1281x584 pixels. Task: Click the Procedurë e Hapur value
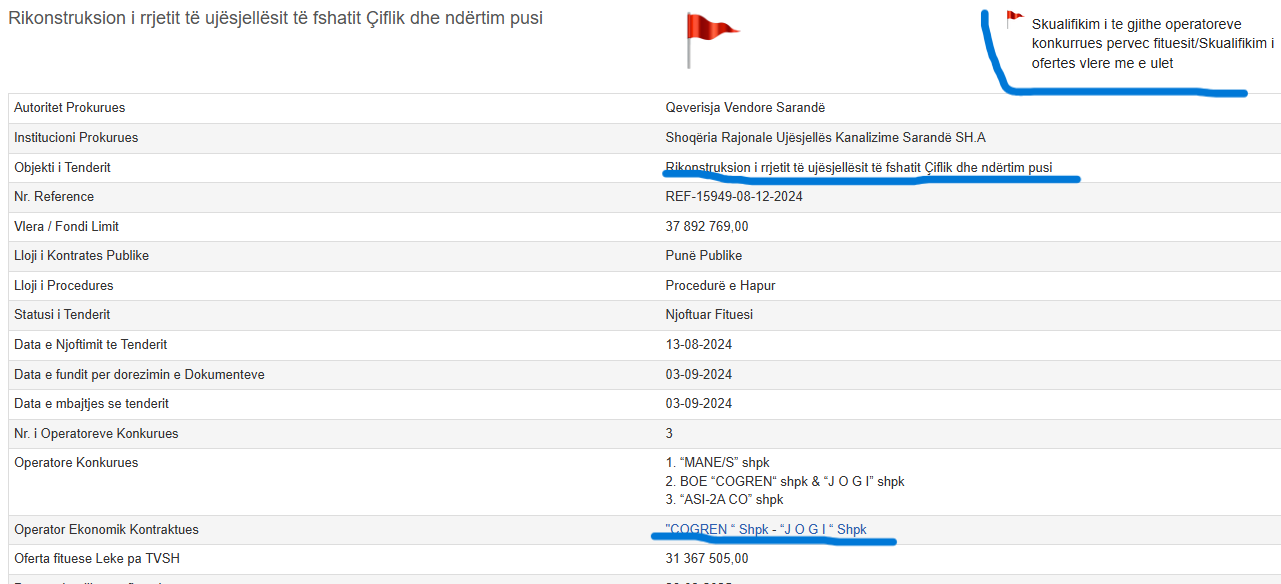tap(720, 286)
